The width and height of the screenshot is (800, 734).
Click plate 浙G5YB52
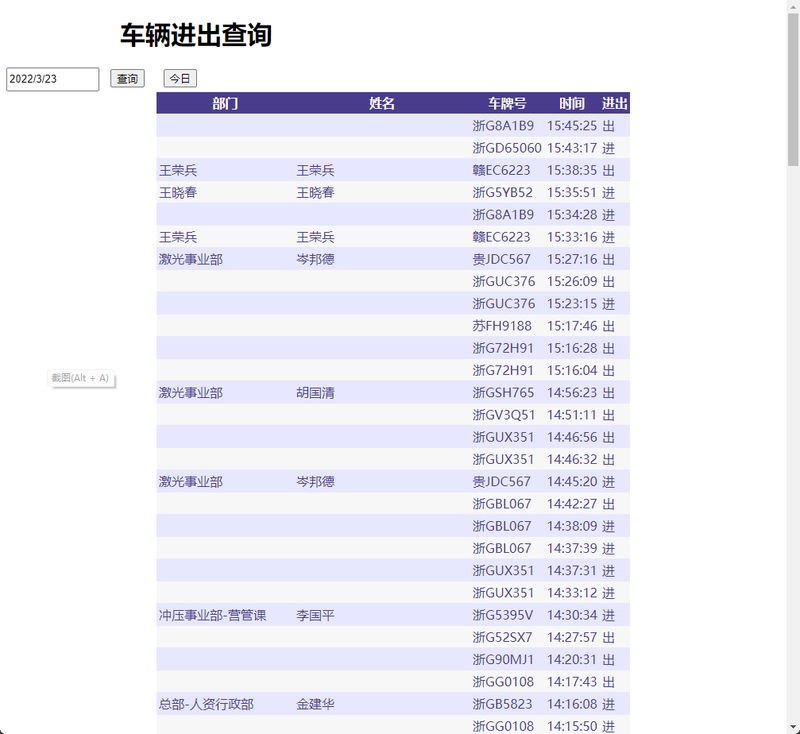(x=503, y=192)
